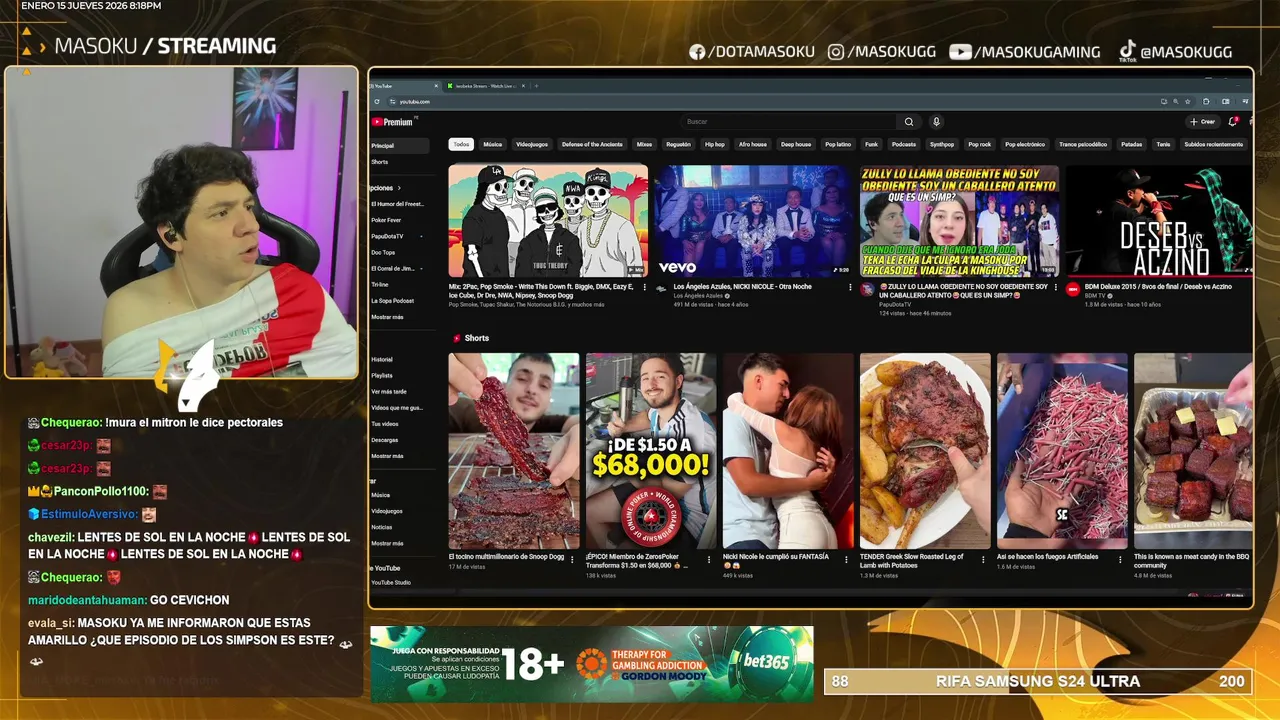Expand the Suscripciones section arrow
The width and height of the screenshot is (1280, 720).
[399, 188]
